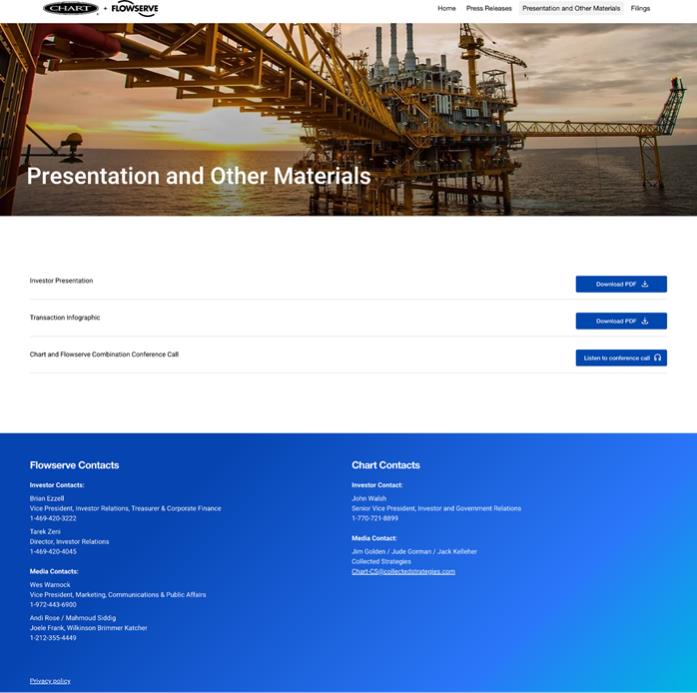The image size is (697, 693).
Task: Click headphones icon on conference call button
Action: coord(657,358)
